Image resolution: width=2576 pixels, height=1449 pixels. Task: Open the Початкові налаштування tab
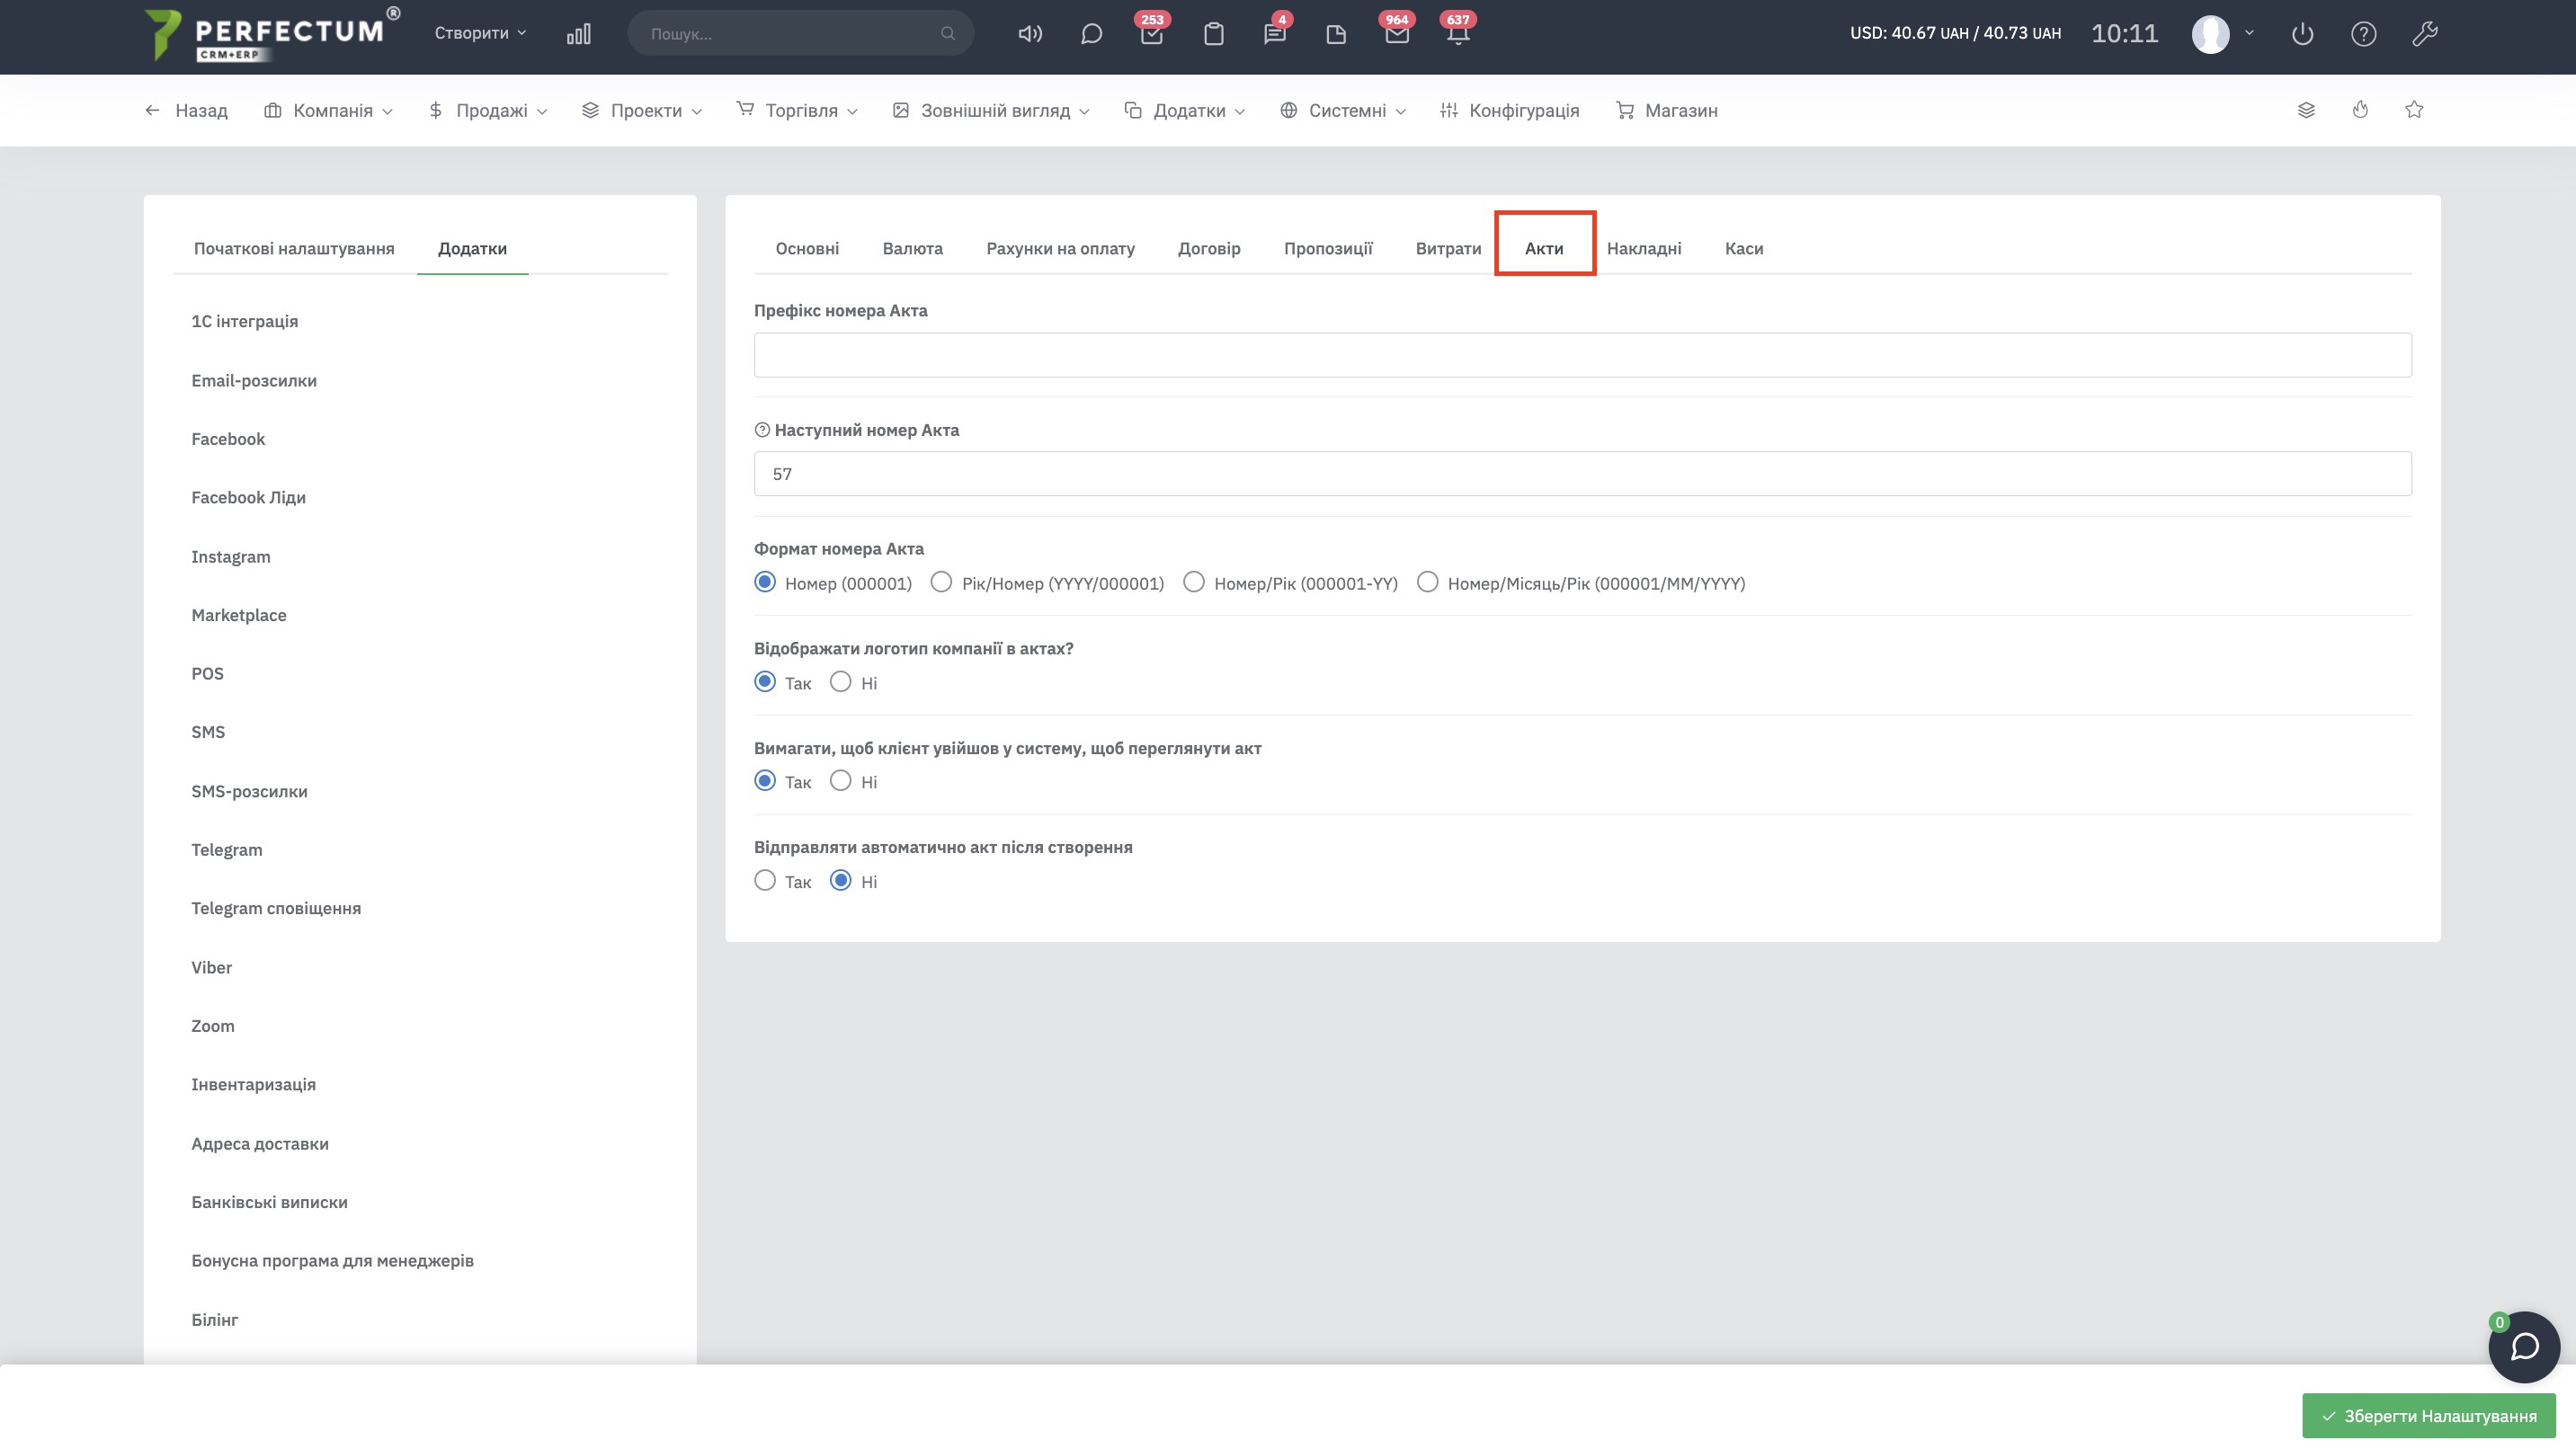pos(294,248)
